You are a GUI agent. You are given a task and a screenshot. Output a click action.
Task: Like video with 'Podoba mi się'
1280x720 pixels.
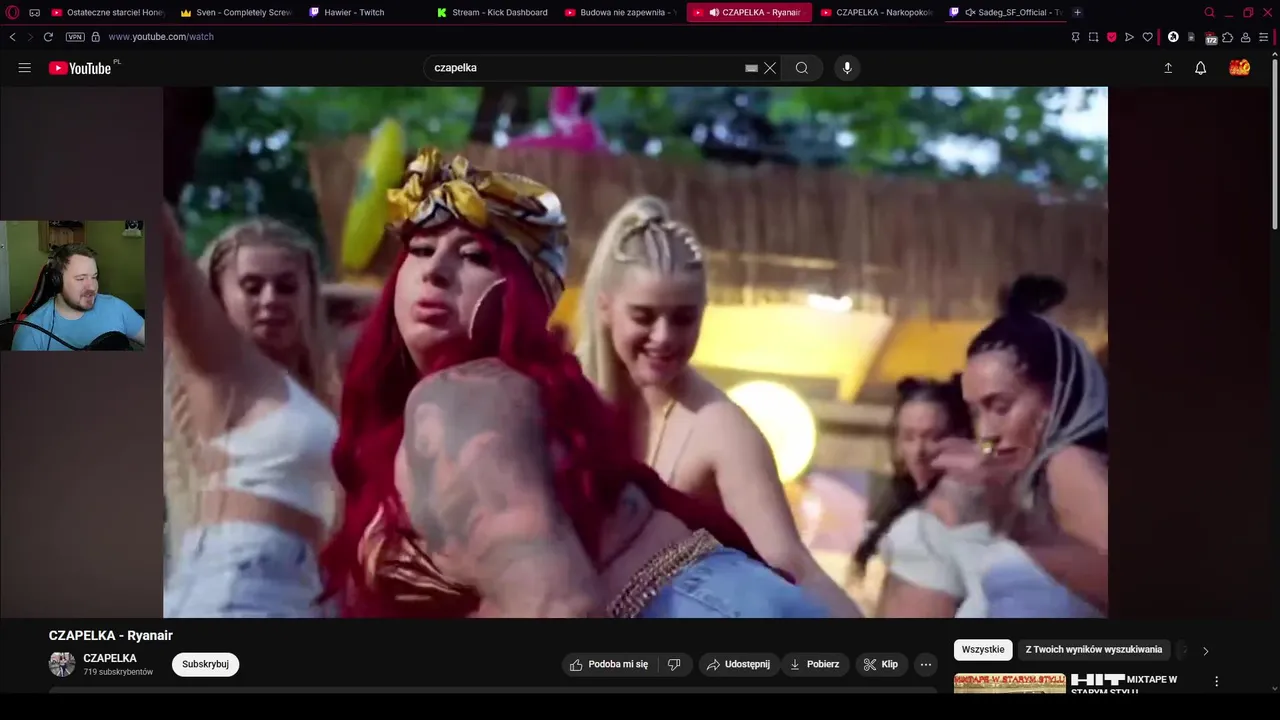tap(609, 664)
